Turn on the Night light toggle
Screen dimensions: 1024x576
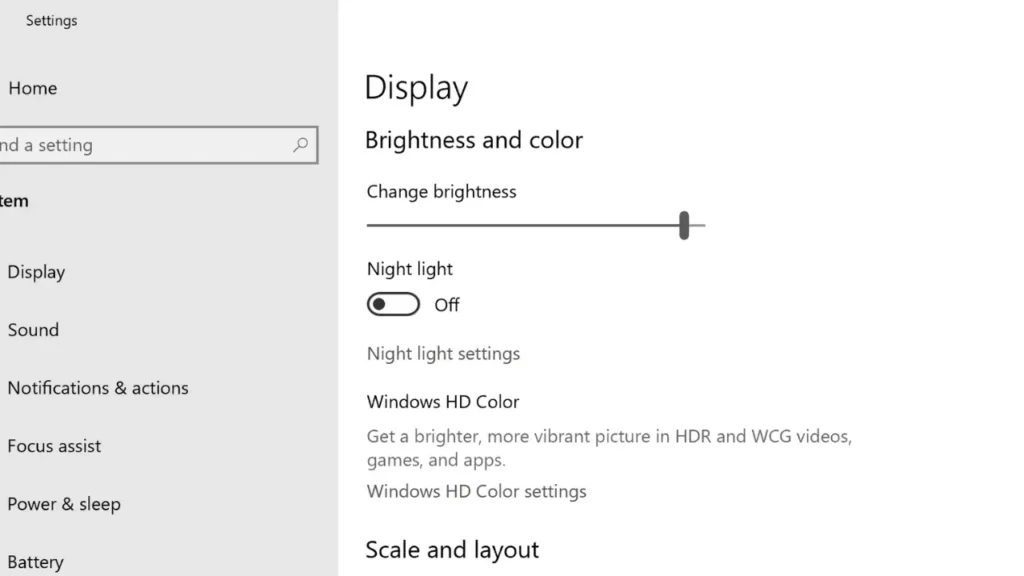[393, 305]
